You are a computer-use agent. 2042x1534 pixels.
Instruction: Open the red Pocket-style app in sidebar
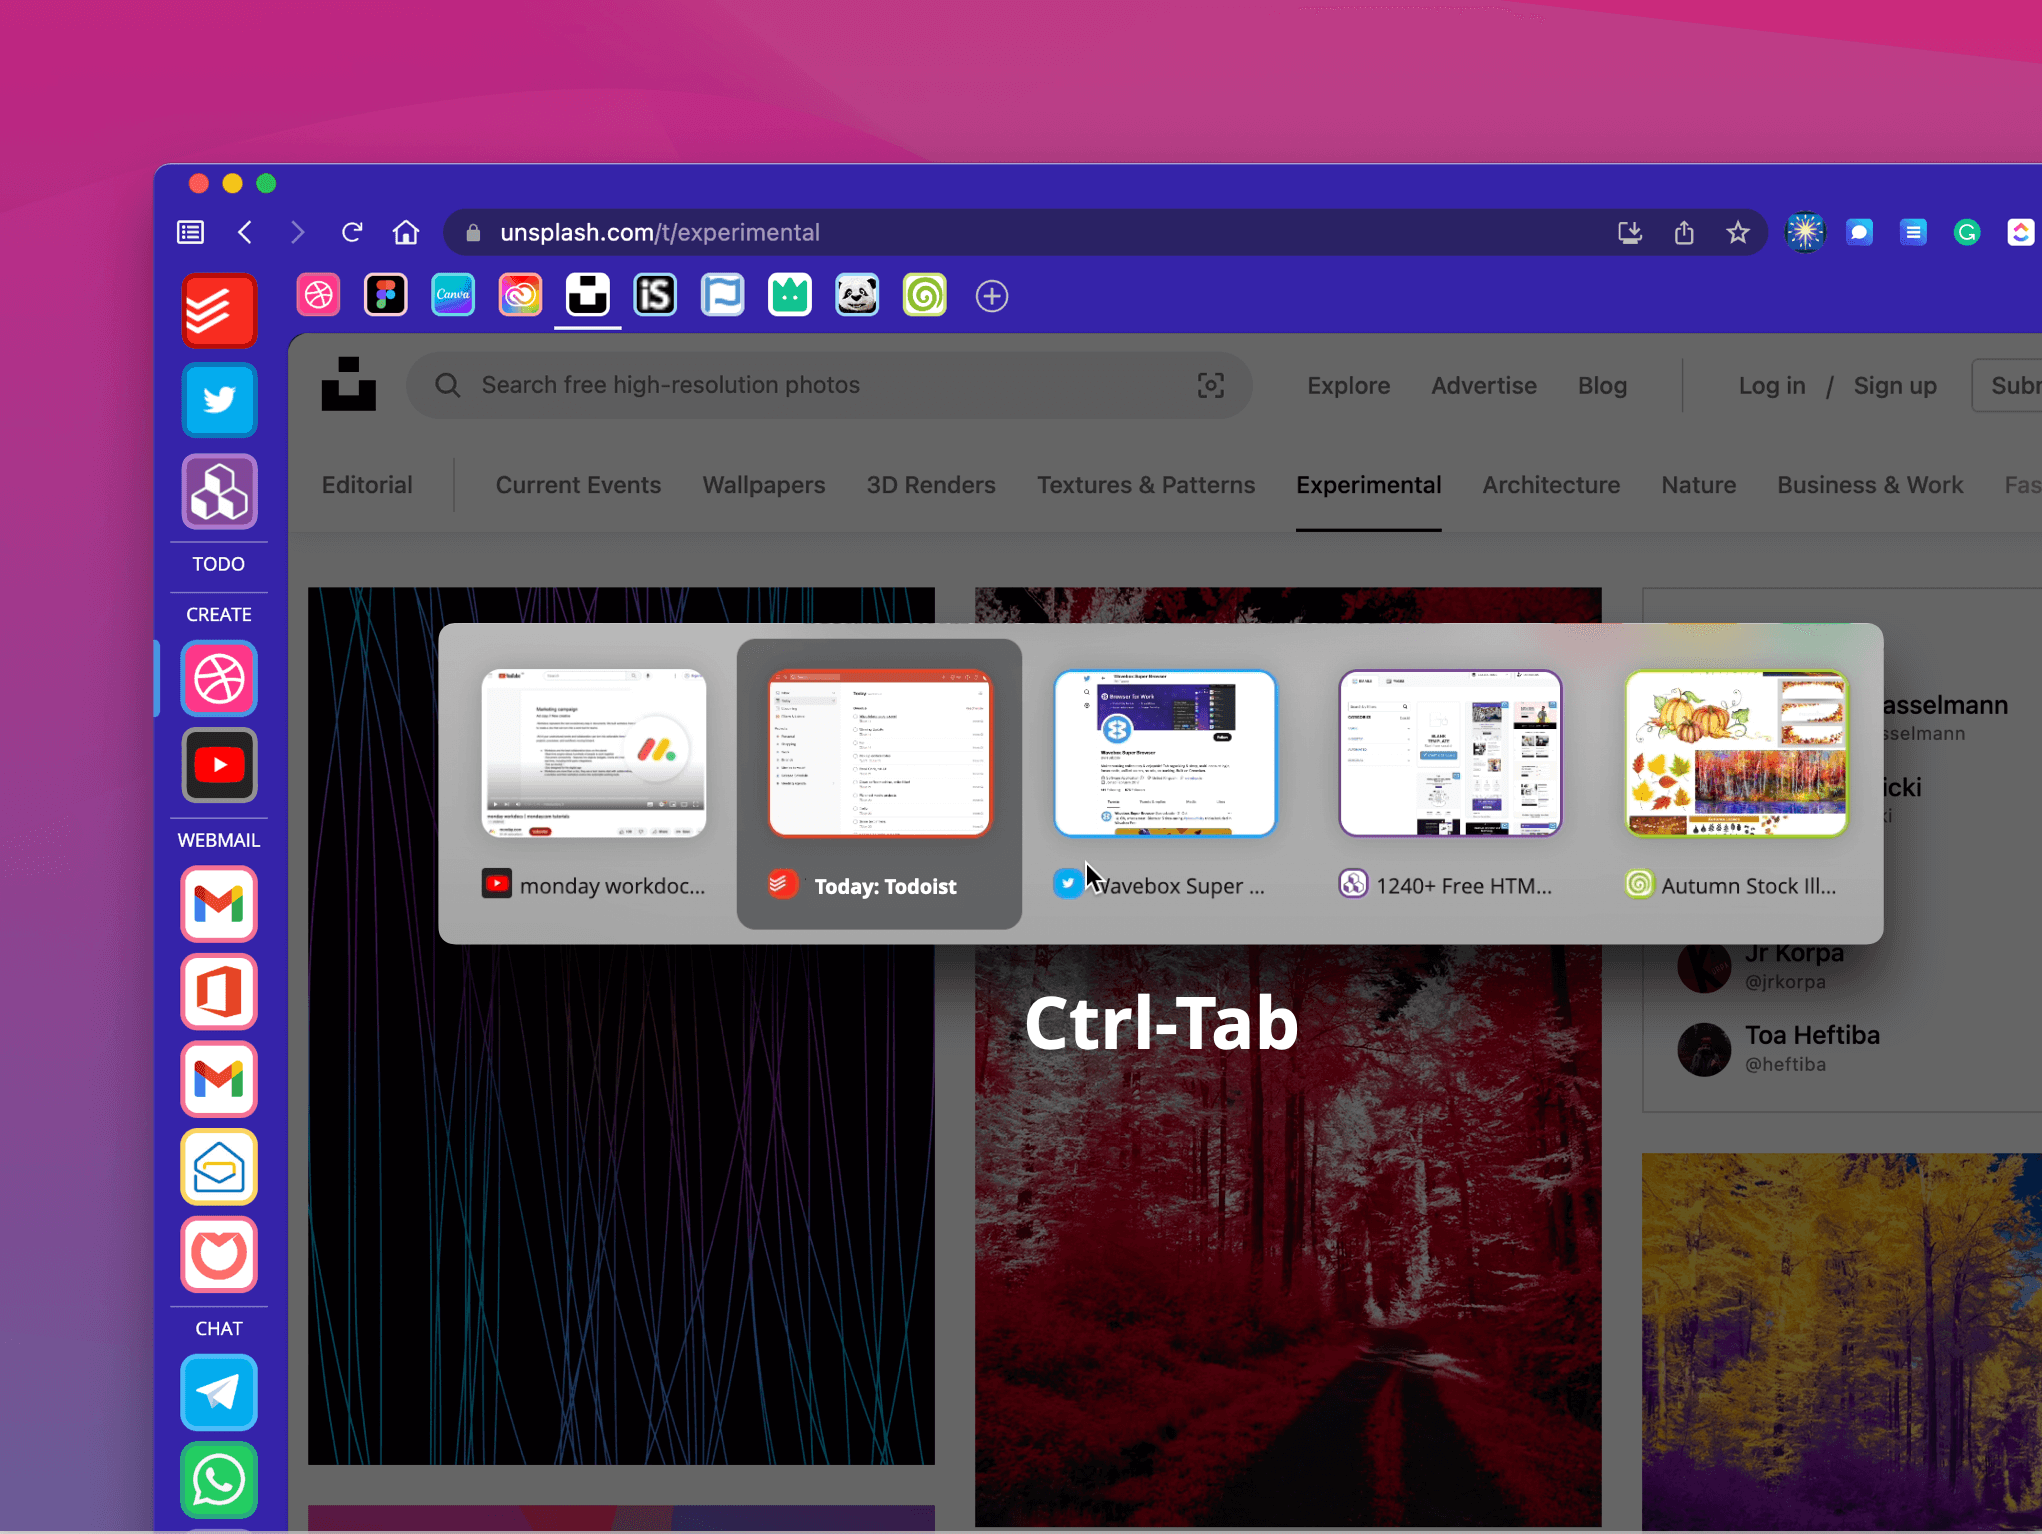[x=219, y=1254]
